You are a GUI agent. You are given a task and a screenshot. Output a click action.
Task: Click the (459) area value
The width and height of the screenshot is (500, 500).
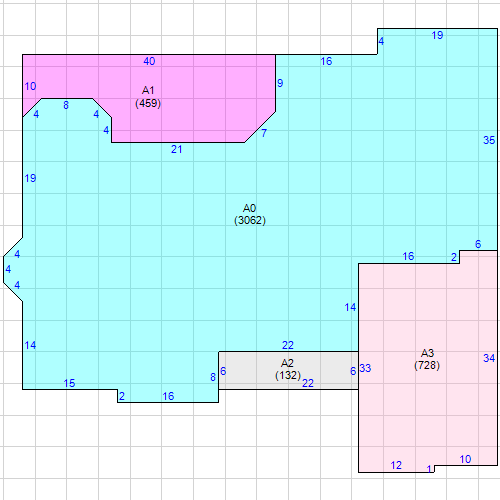[x=148, y=103]
